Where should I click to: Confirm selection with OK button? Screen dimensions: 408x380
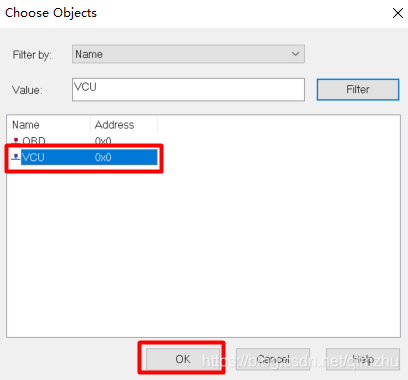tap(183, 359)
